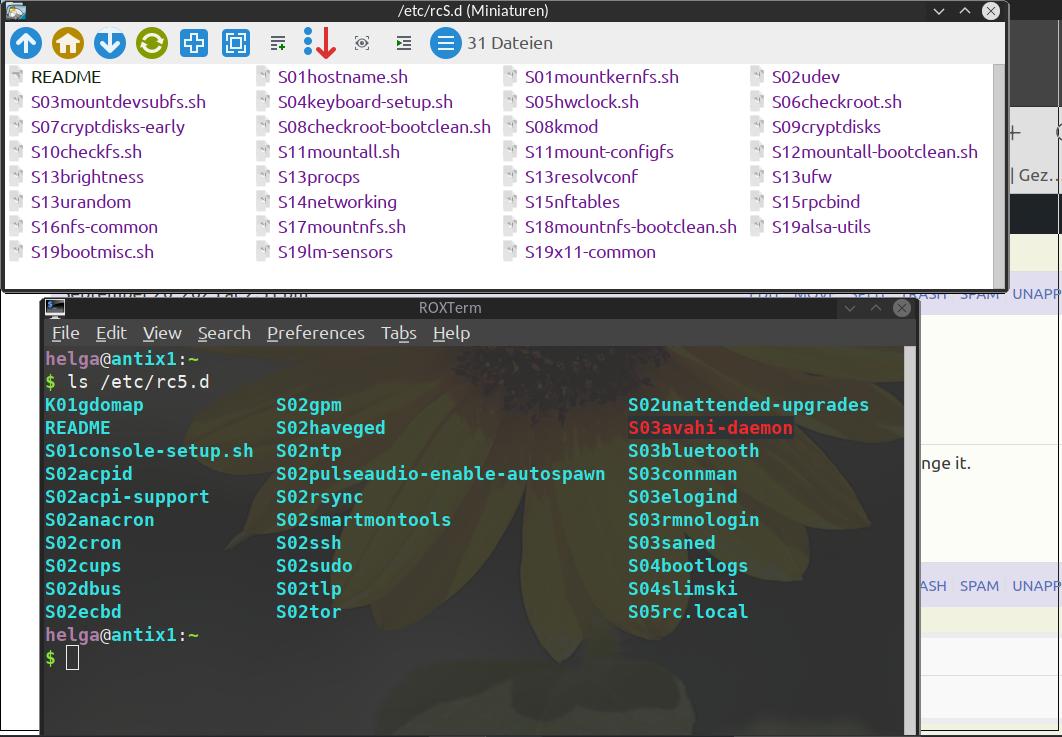Screen dimensions: 1062x737
Task: Open the File menu in ROXTerm
Action: (x=66, y=333)
